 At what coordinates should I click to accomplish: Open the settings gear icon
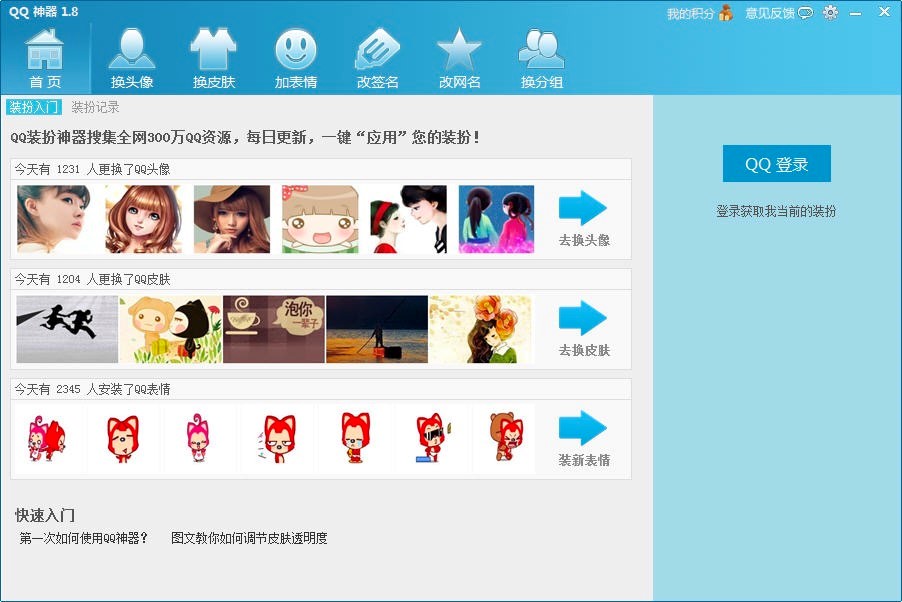point(829,12)
